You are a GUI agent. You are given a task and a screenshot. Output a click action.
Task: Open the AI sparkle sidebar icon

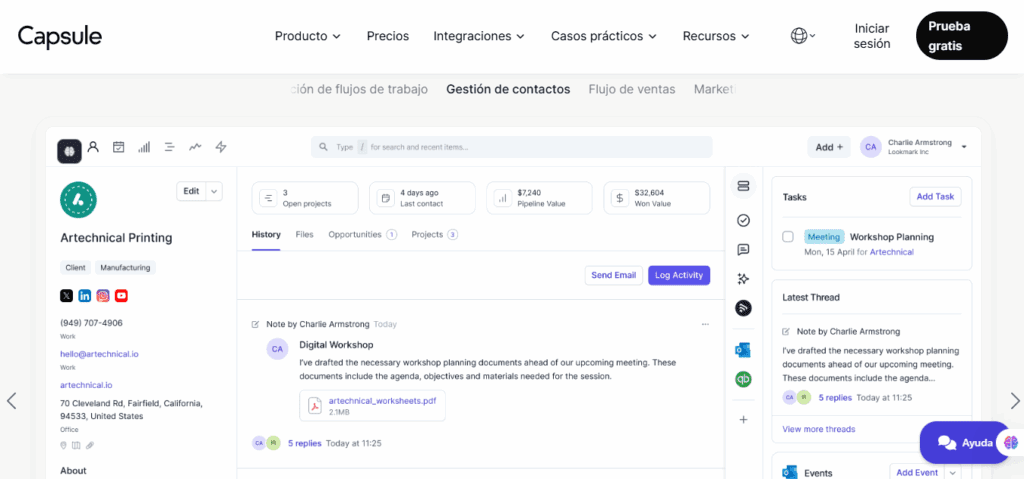coord(743,279)
